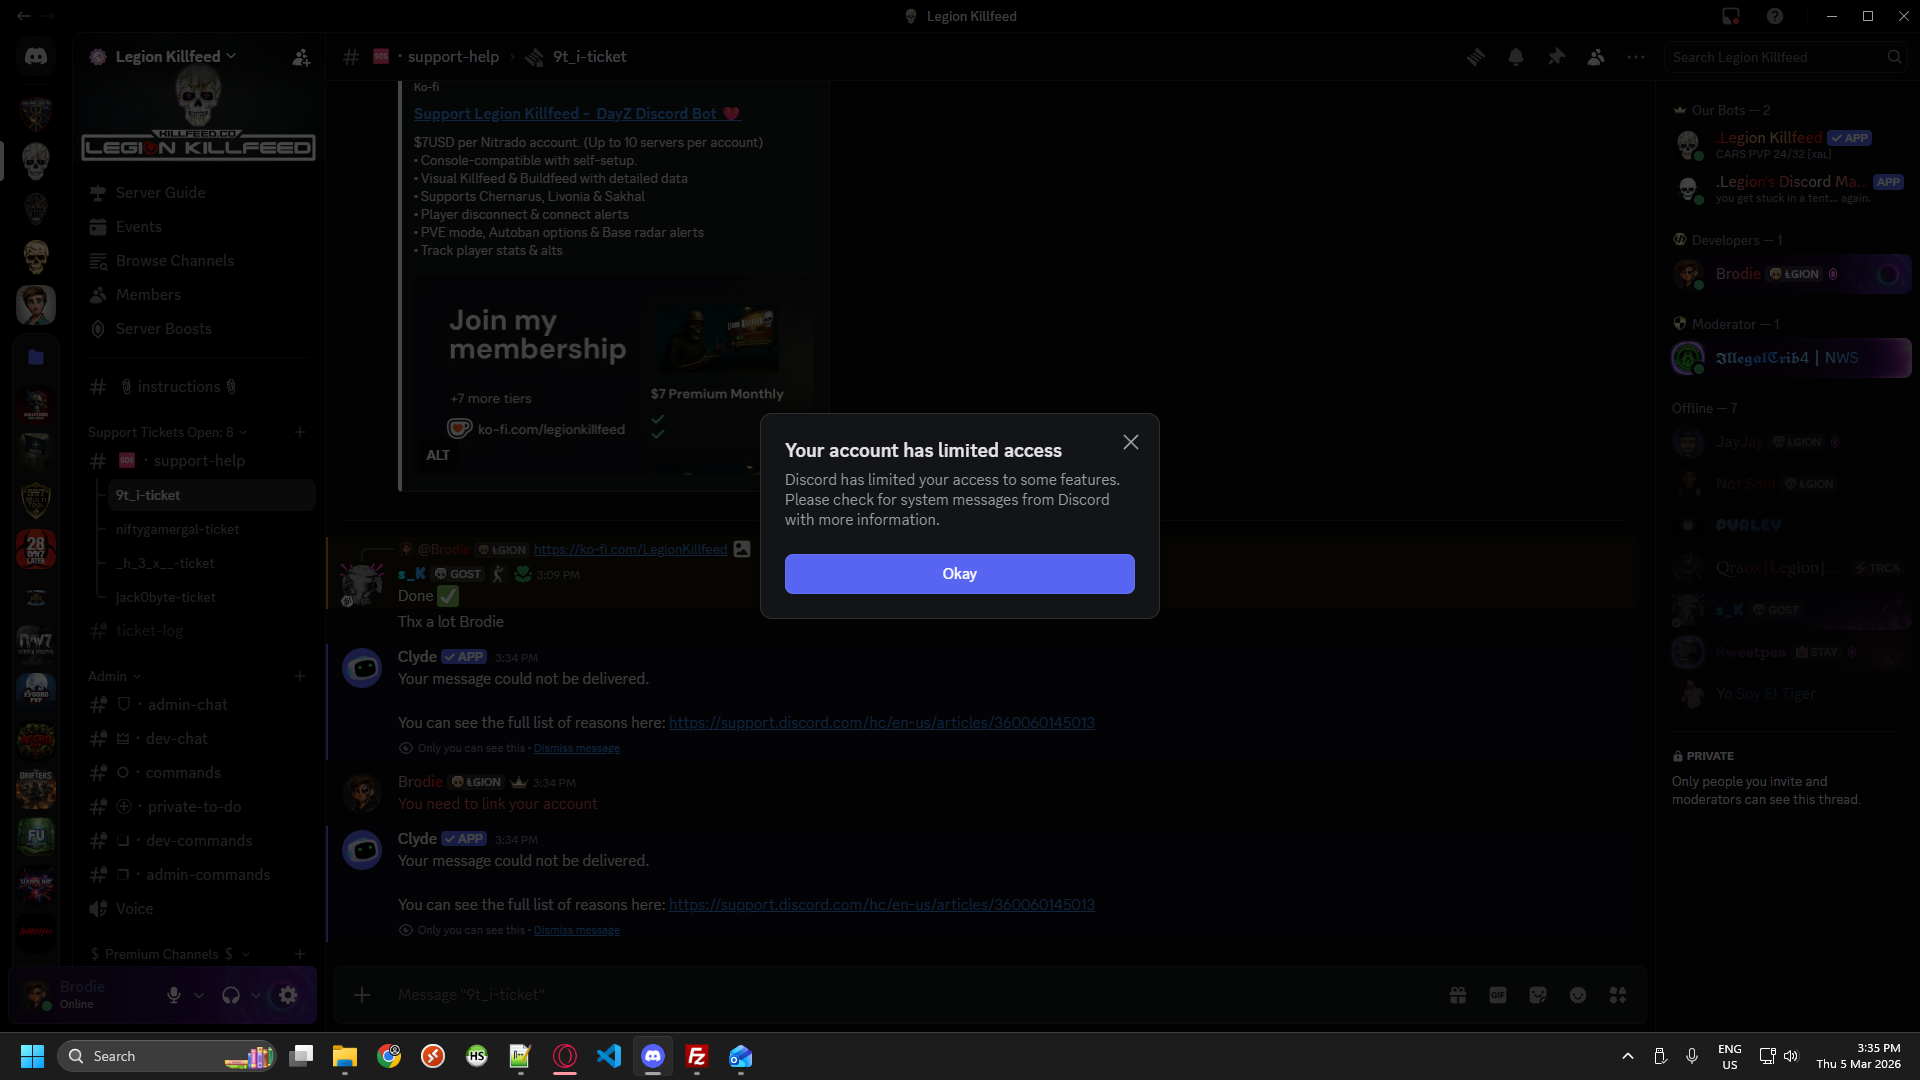Open the niftygamergal-ticket thread
Screen dimensions: 1920x1080
[212, 529]
